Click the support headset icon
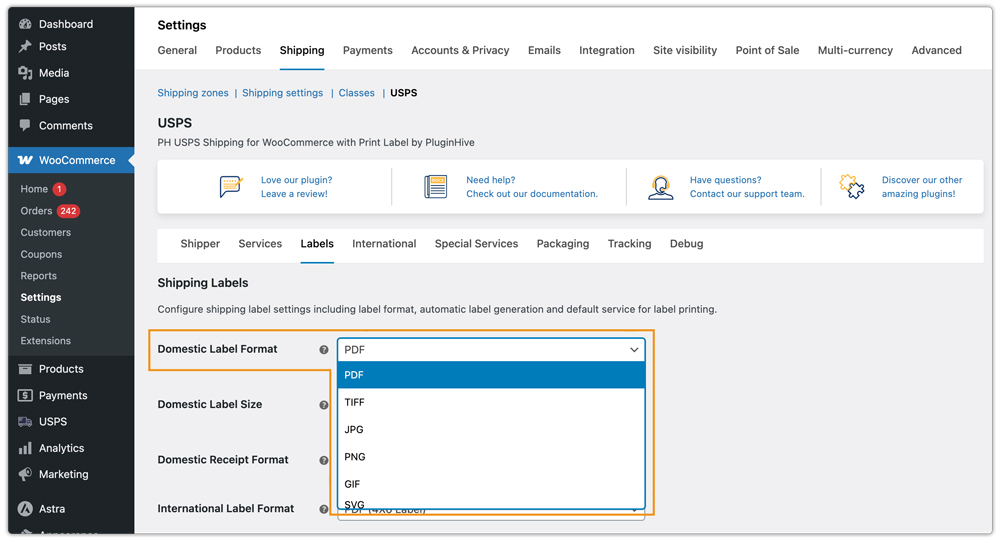The image size is (1000, 542). click(x=661, y=187)
